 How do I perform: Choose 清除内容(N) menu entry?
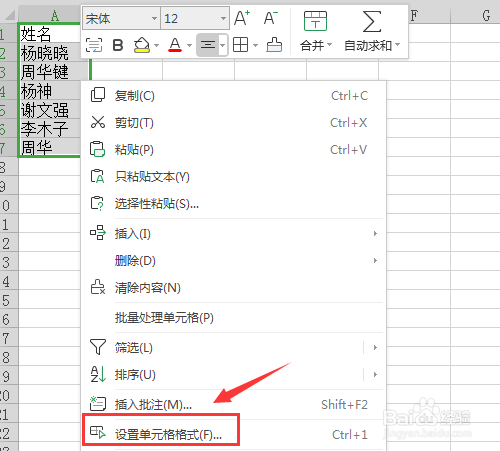coord(233,287)
